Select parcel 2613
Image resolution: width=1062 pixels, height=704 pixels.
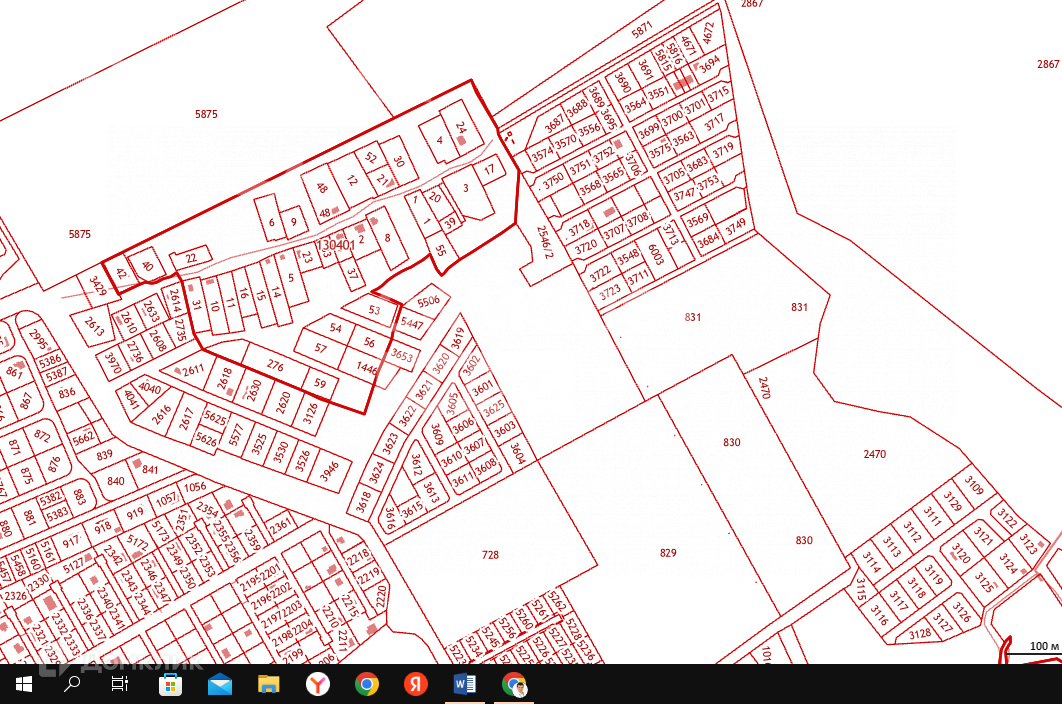[x=94, y=327]
